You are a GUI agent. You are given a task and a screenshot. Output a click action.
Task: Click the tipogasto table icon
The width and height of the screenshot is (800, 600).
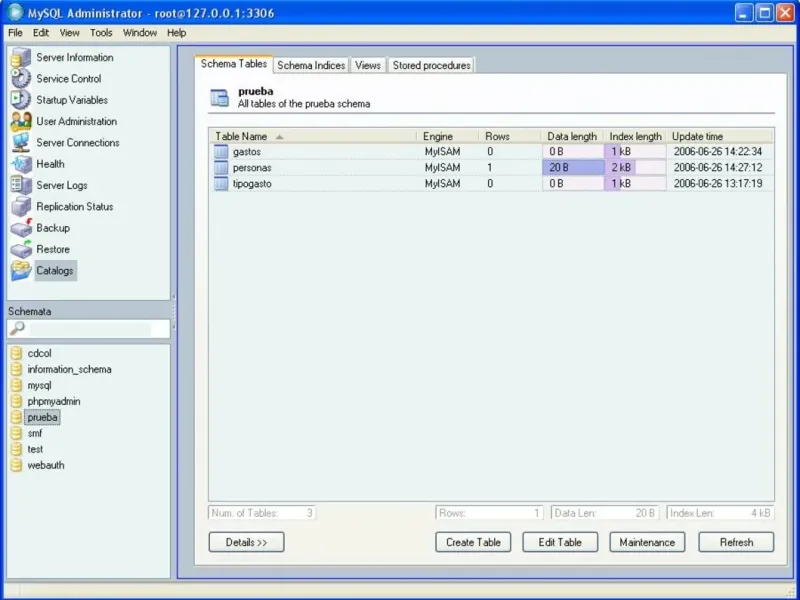click(x=221, y=184)
